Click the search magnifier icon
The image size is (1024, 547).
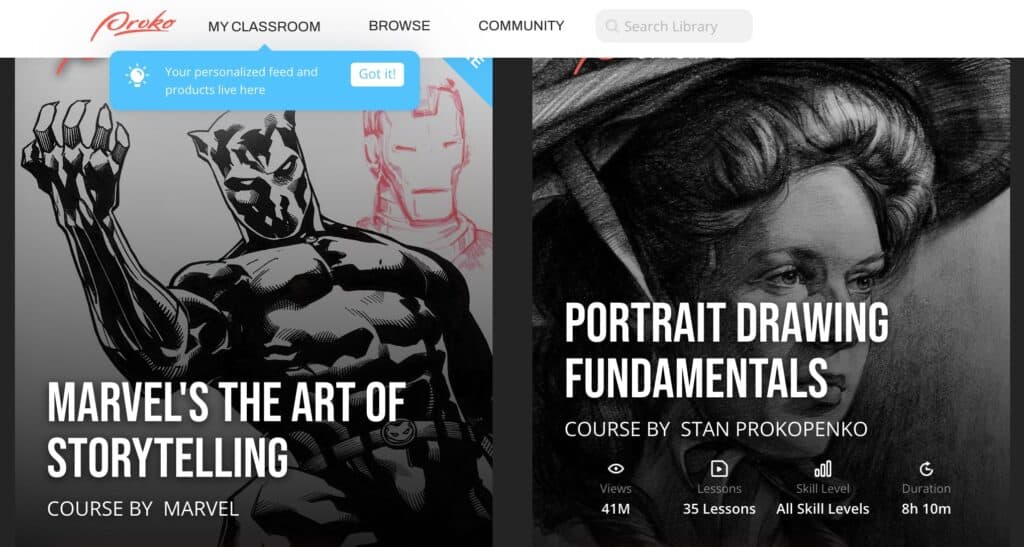pyautogui.click(x=612, y=26)
